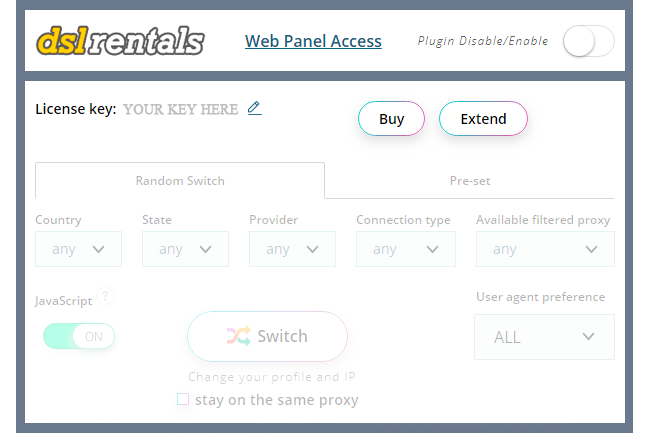The image size is (650, 433).
Task: Open the Country dropdown
Action: [x=78, y=249]
